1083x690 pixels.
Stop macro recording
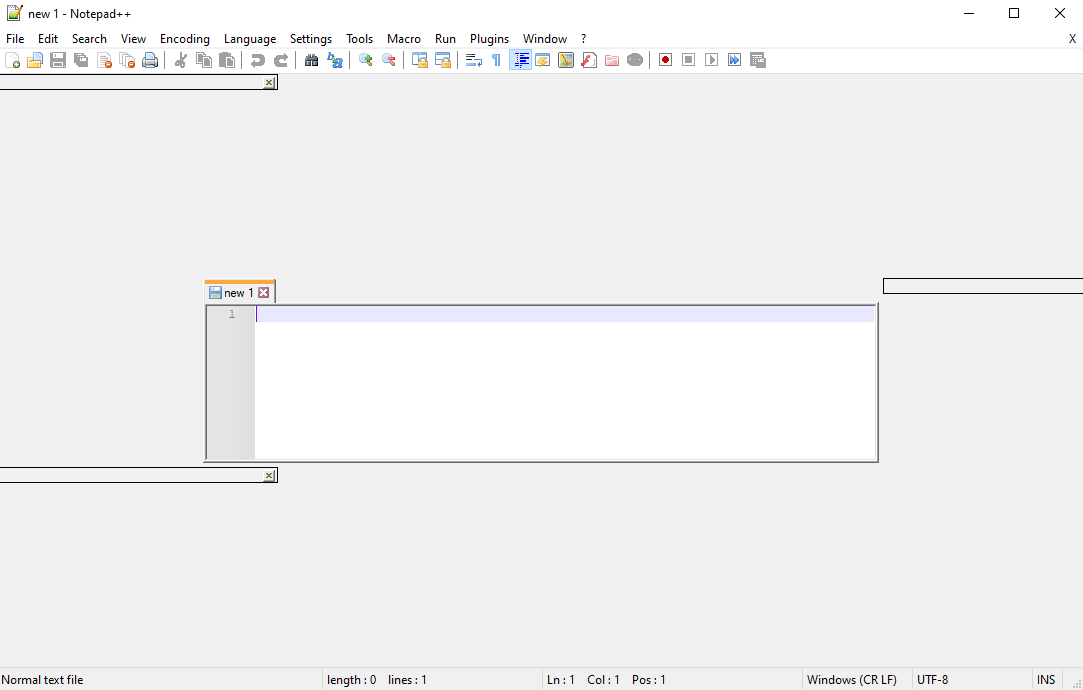coord(689,60)
